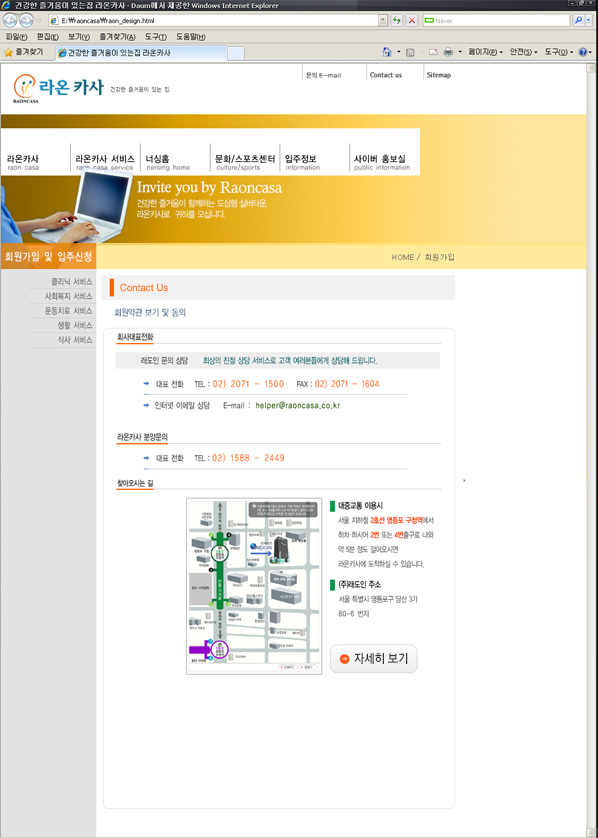Click the 자세히 보기 button

pyautogui.click(x=374, y=658)
